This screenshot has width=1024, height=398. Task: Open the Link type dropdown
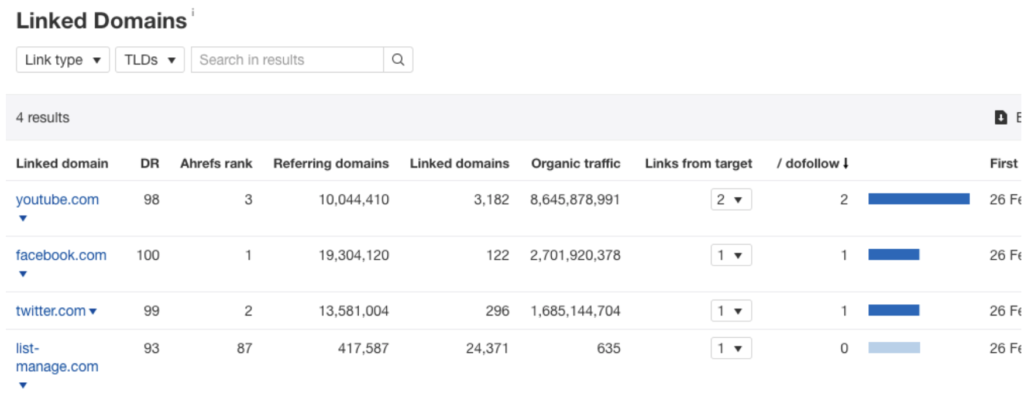pyautogui.click(x=63, y=60)
